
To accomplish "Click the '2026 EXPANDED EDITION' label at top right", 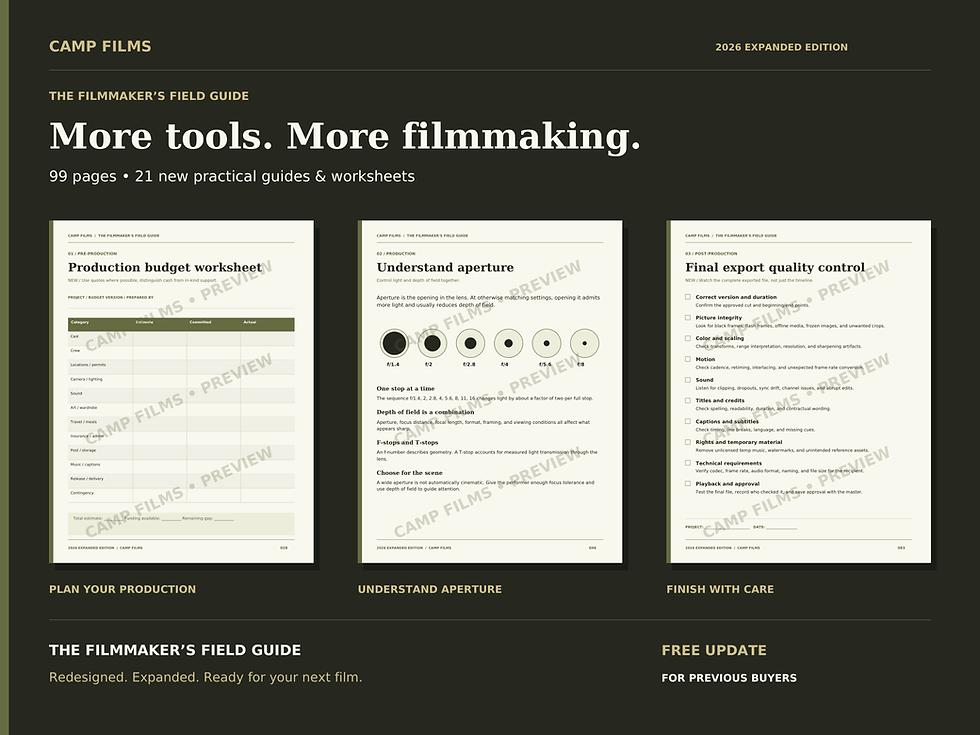I will point(781,47).
